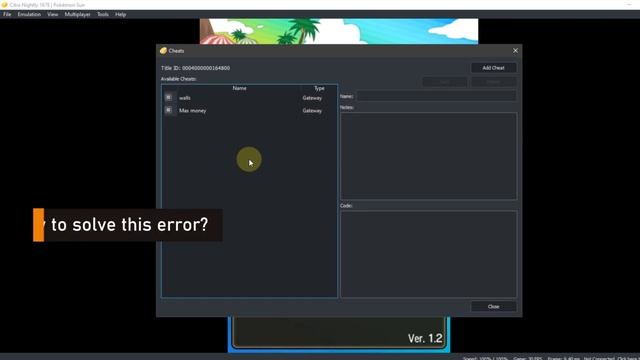Screen dimensions: 640x360
Task: Select the Max money cheat row
Action: [249, 111]
